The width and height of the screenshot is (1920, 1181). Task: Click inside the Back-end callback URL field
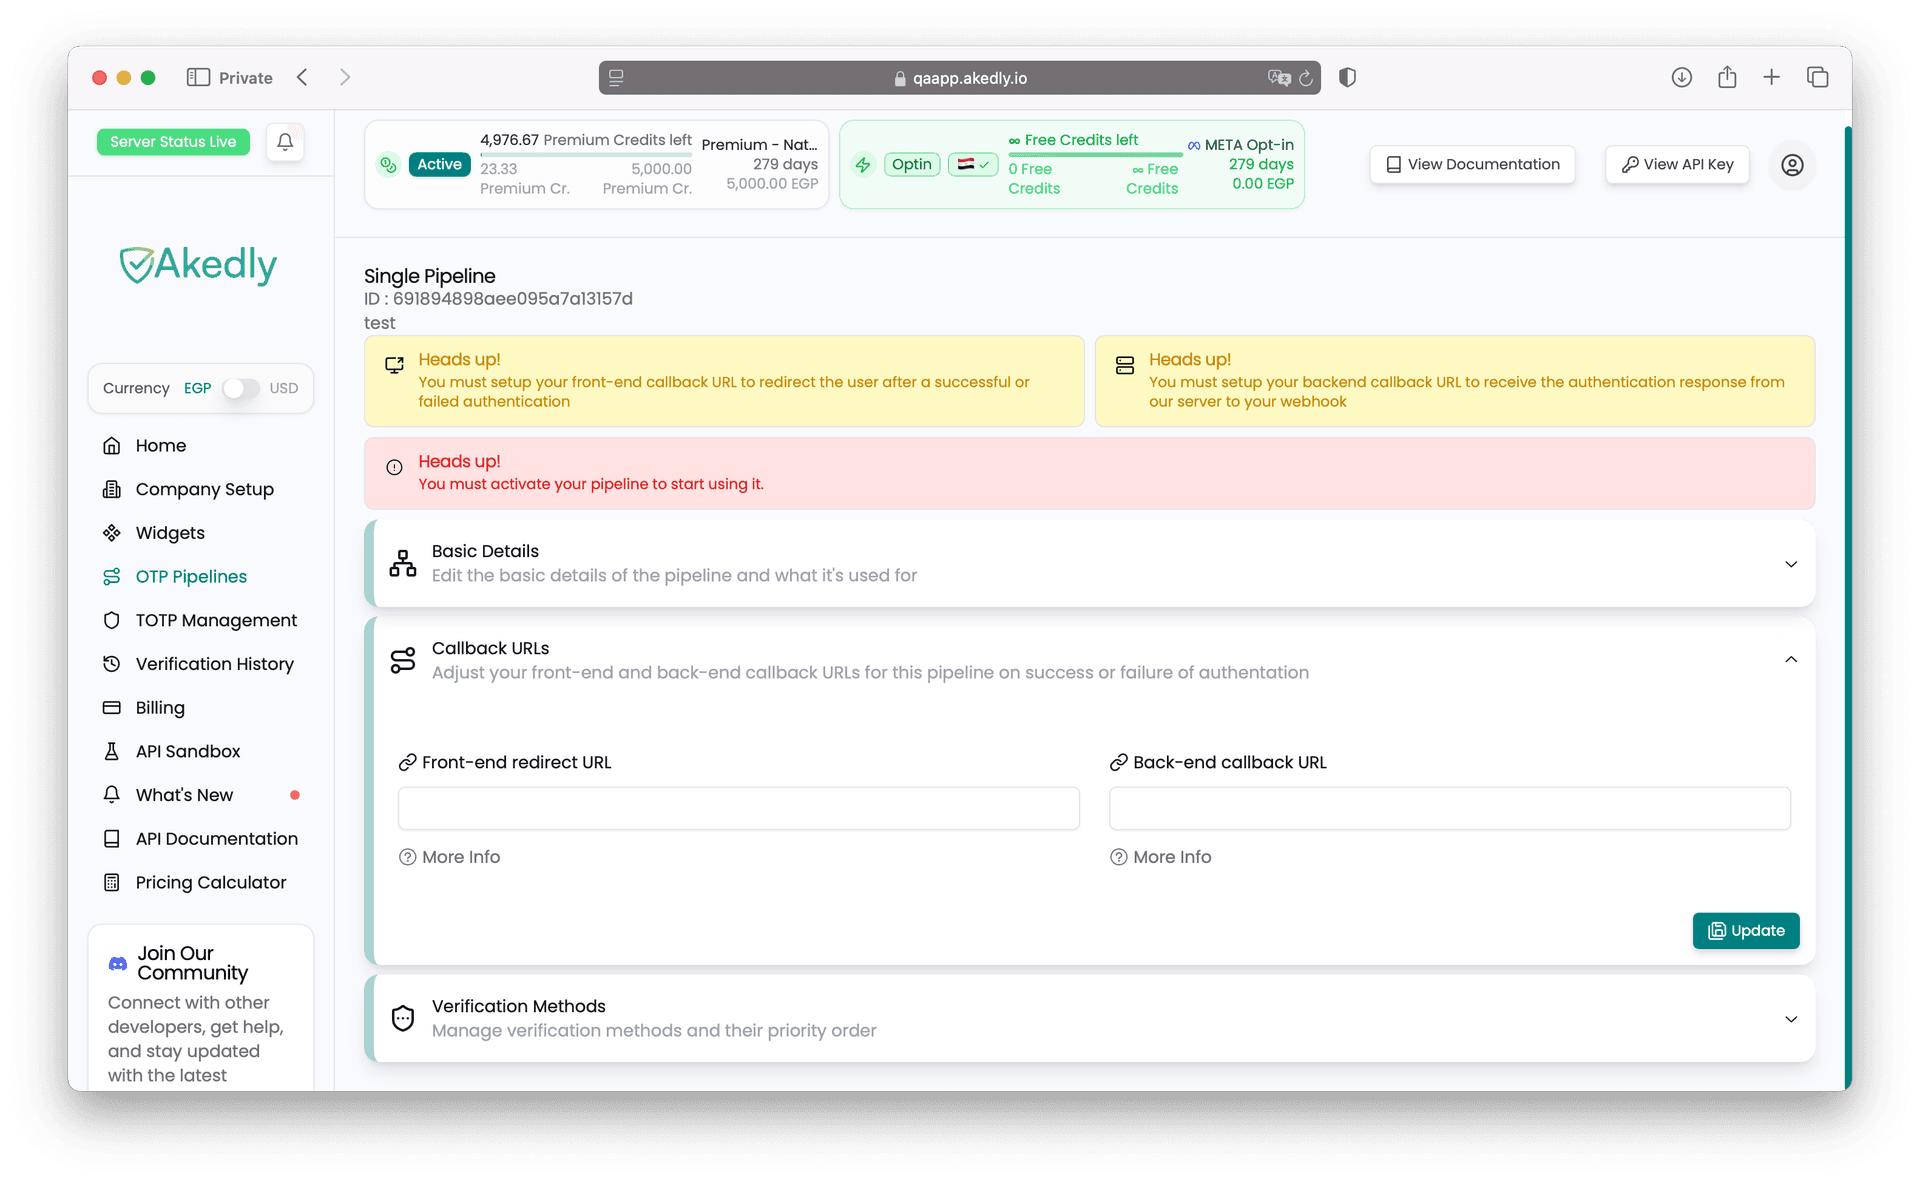[1448, 808]
